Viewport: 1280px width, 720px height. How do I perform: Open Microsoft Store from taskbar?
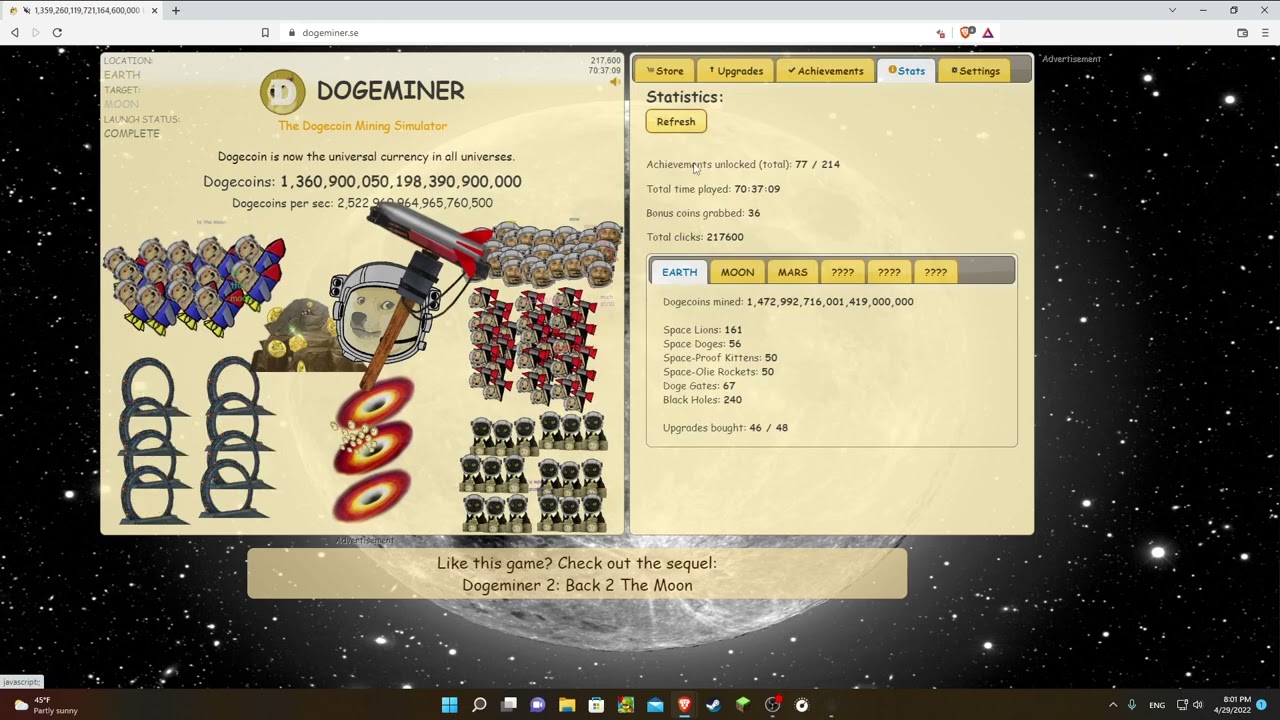(x=596, y=705)
